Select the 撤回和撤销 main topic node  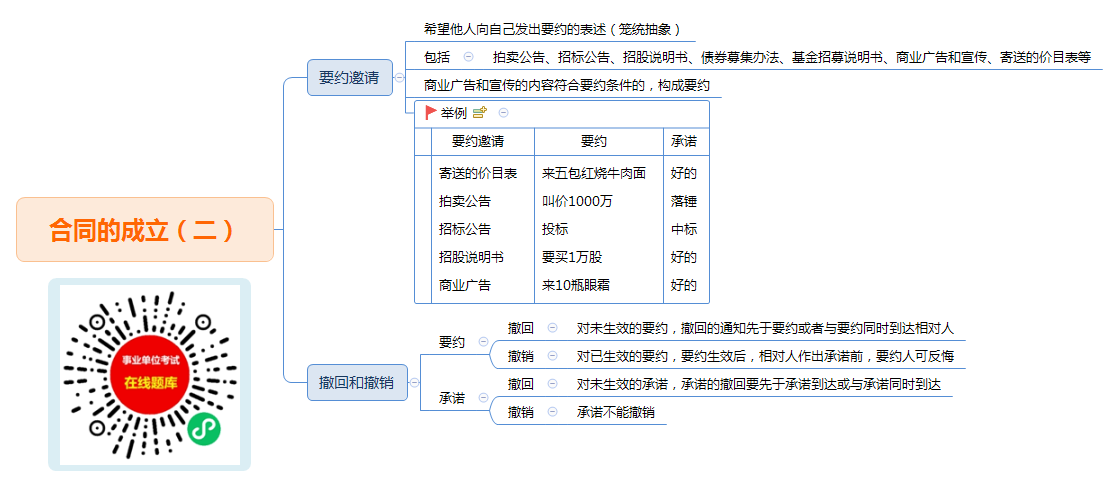click(x=356, y=383)
